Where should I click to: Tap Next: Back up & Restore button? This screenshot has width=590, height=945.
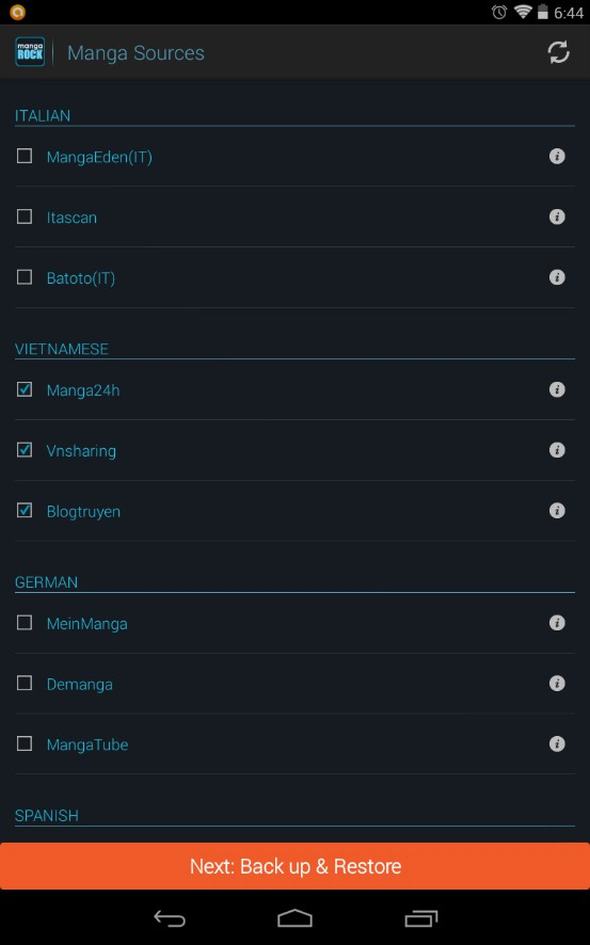tap(295, 866)
